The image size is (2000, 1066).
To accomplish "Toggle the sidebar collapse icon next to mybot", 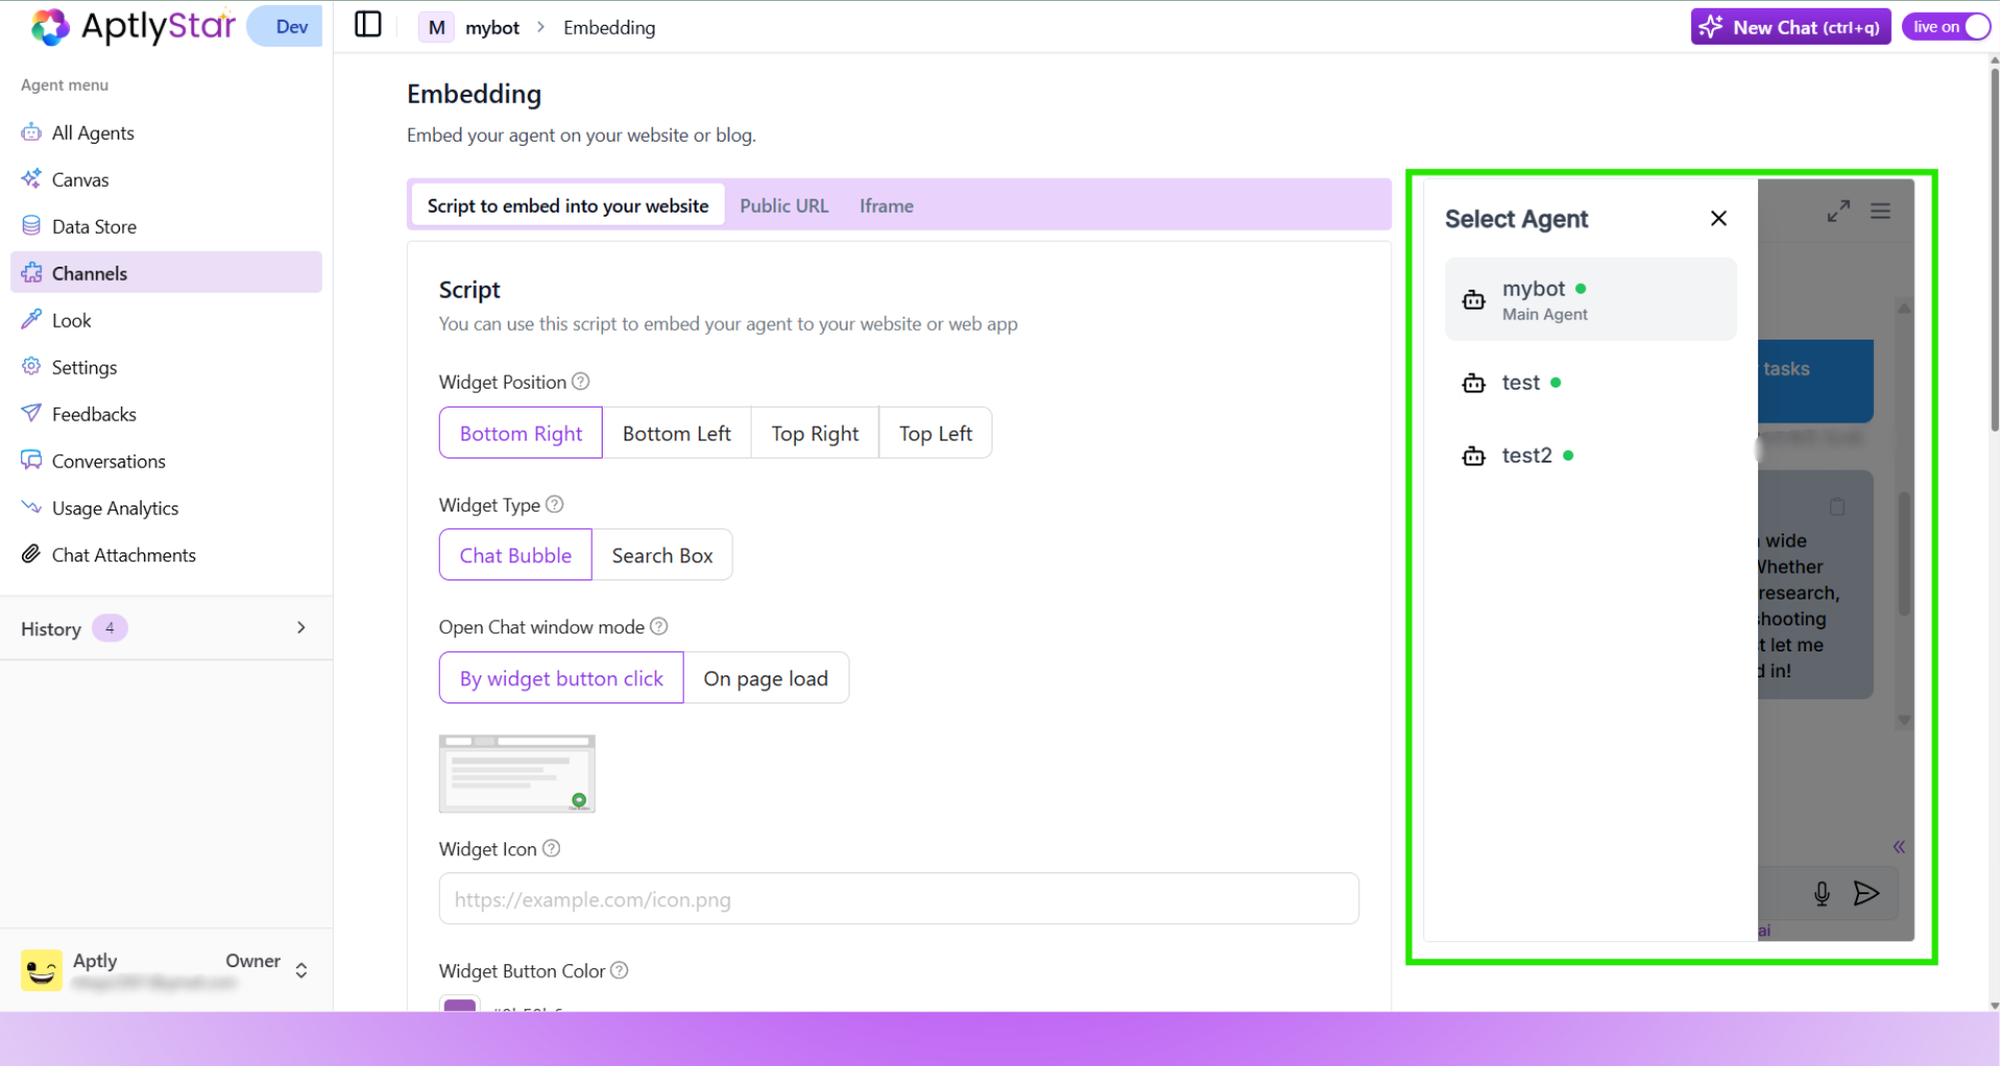I will pyautogui.click(x=367, y=24).
